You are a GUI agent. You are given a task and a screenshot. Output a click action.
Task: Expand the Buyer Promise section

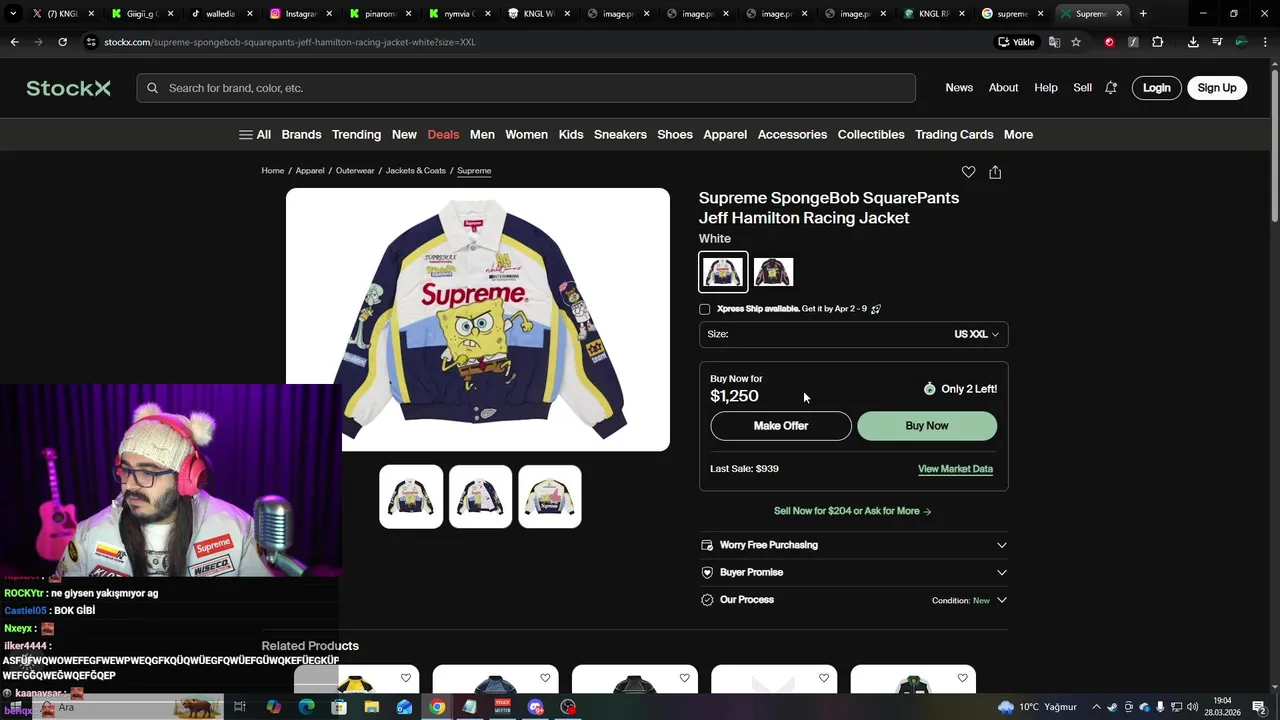[854, 572]
